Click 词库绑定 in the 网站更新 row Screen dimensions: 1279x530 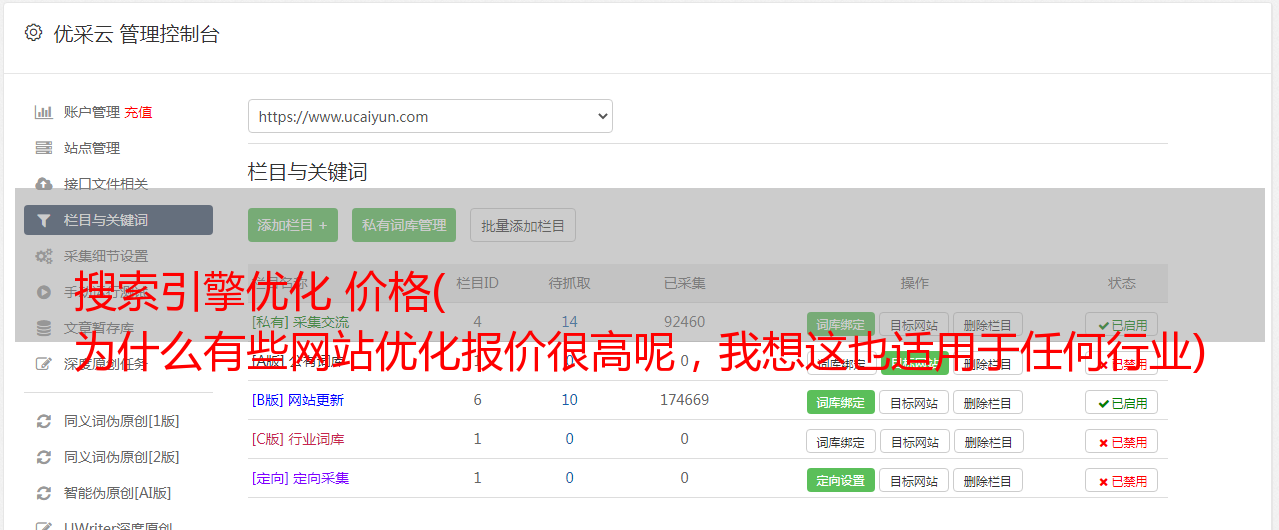coord(841,402)
